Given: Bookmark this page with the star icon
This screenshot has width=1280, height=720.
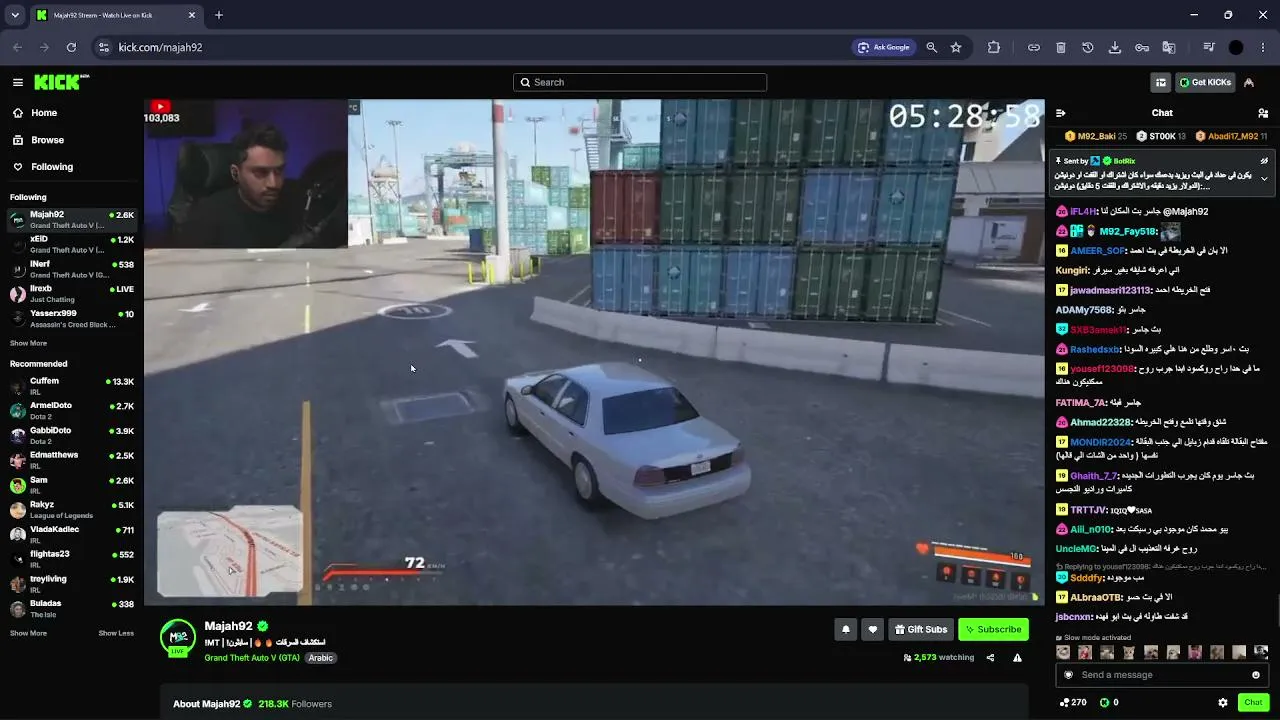Looking at the screenshot, I should (x=956, y=47).
